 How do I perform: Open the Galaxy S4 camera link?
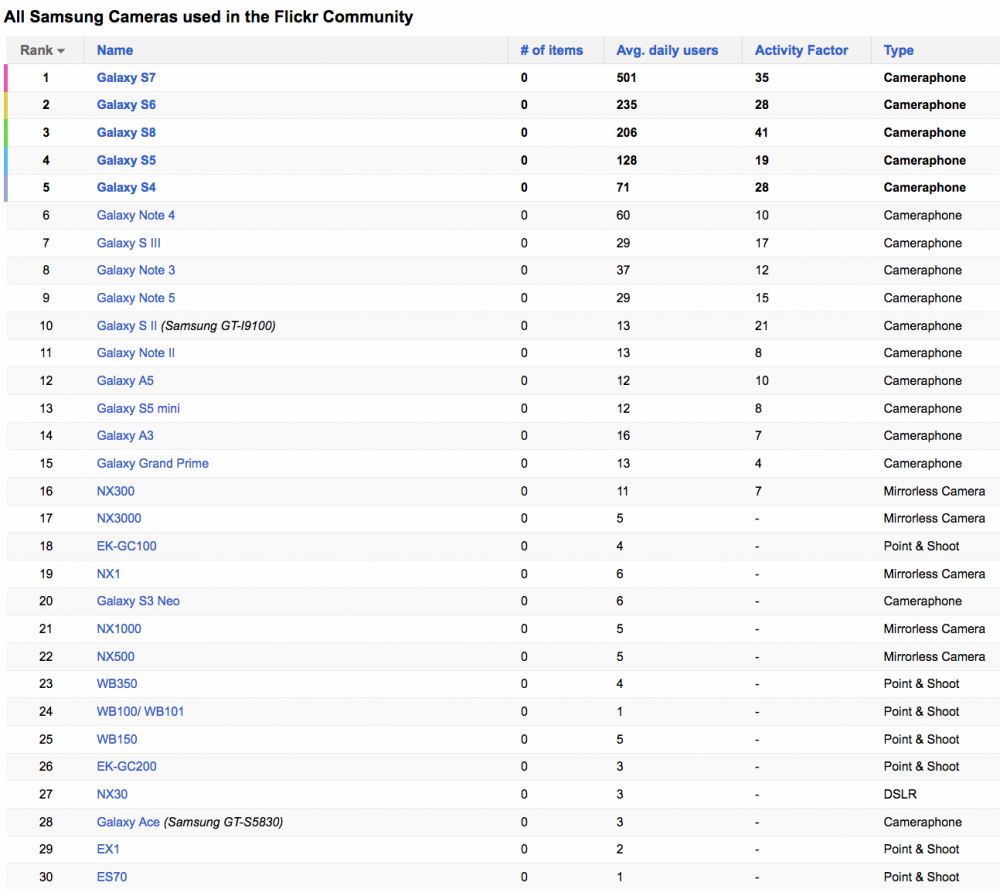tap(126, 187)
